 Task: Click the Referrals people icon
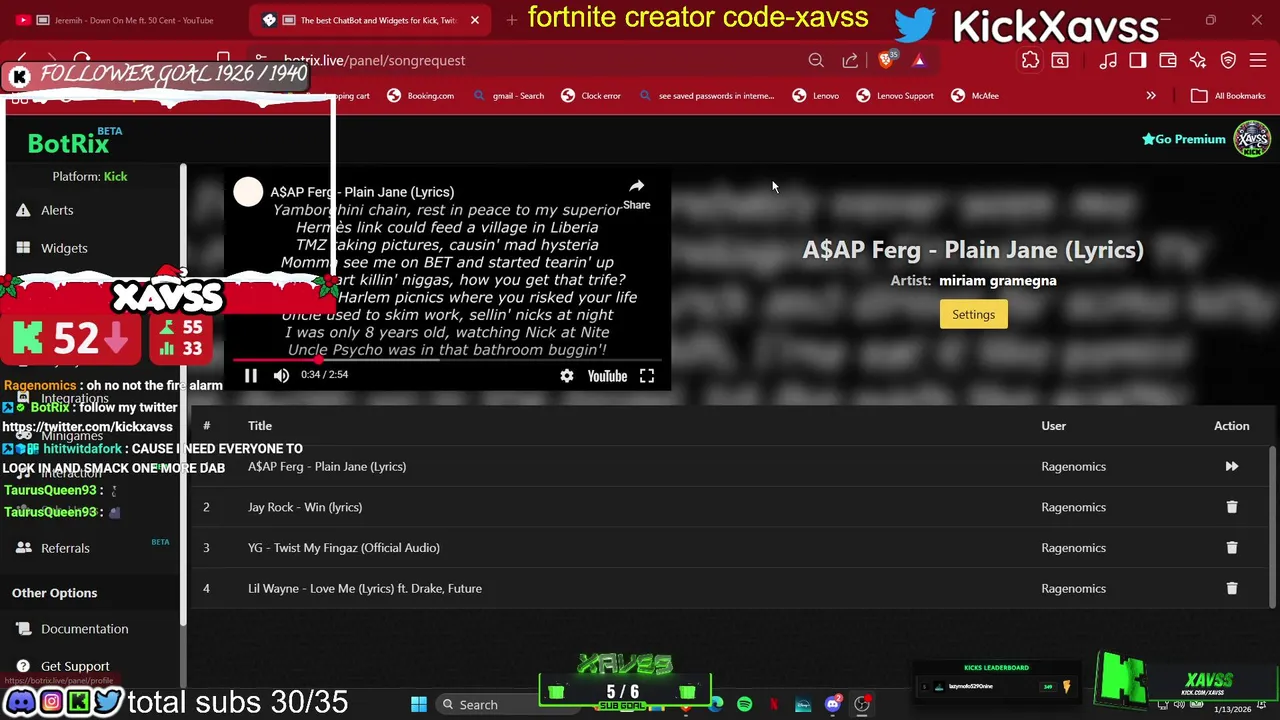pos(23,548)
